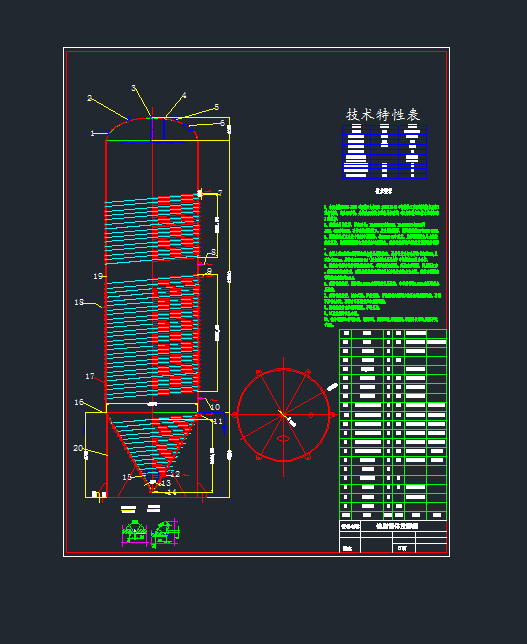Select part callout number '13'

point(166,483)
